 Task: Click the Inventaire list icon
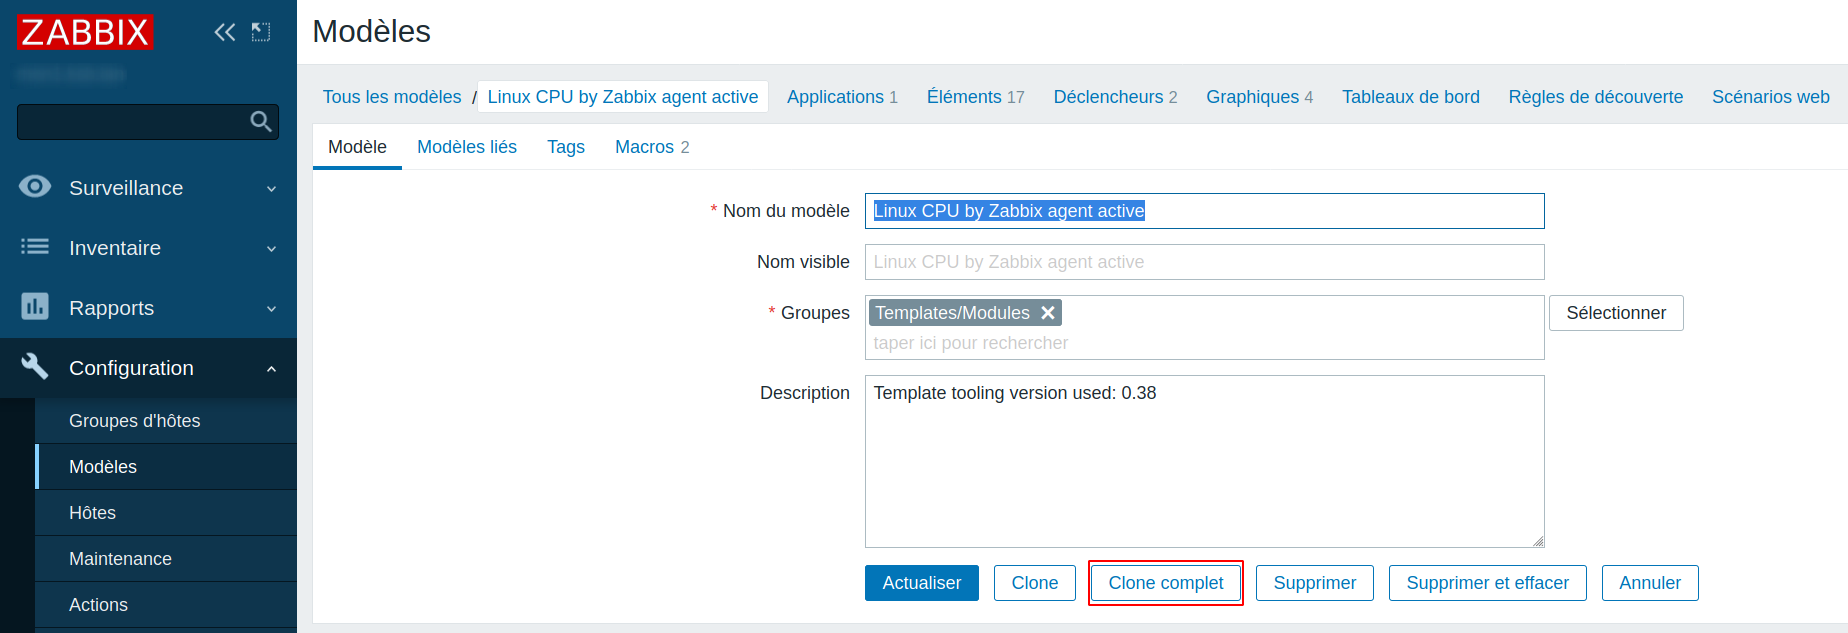coord(35,247)
